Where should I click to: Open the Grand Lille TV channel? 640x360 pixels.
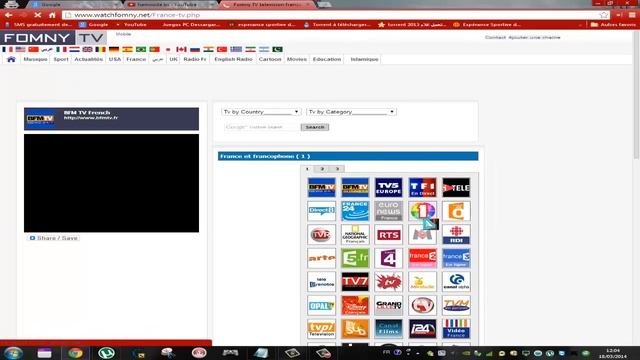(x=388, y=305)
